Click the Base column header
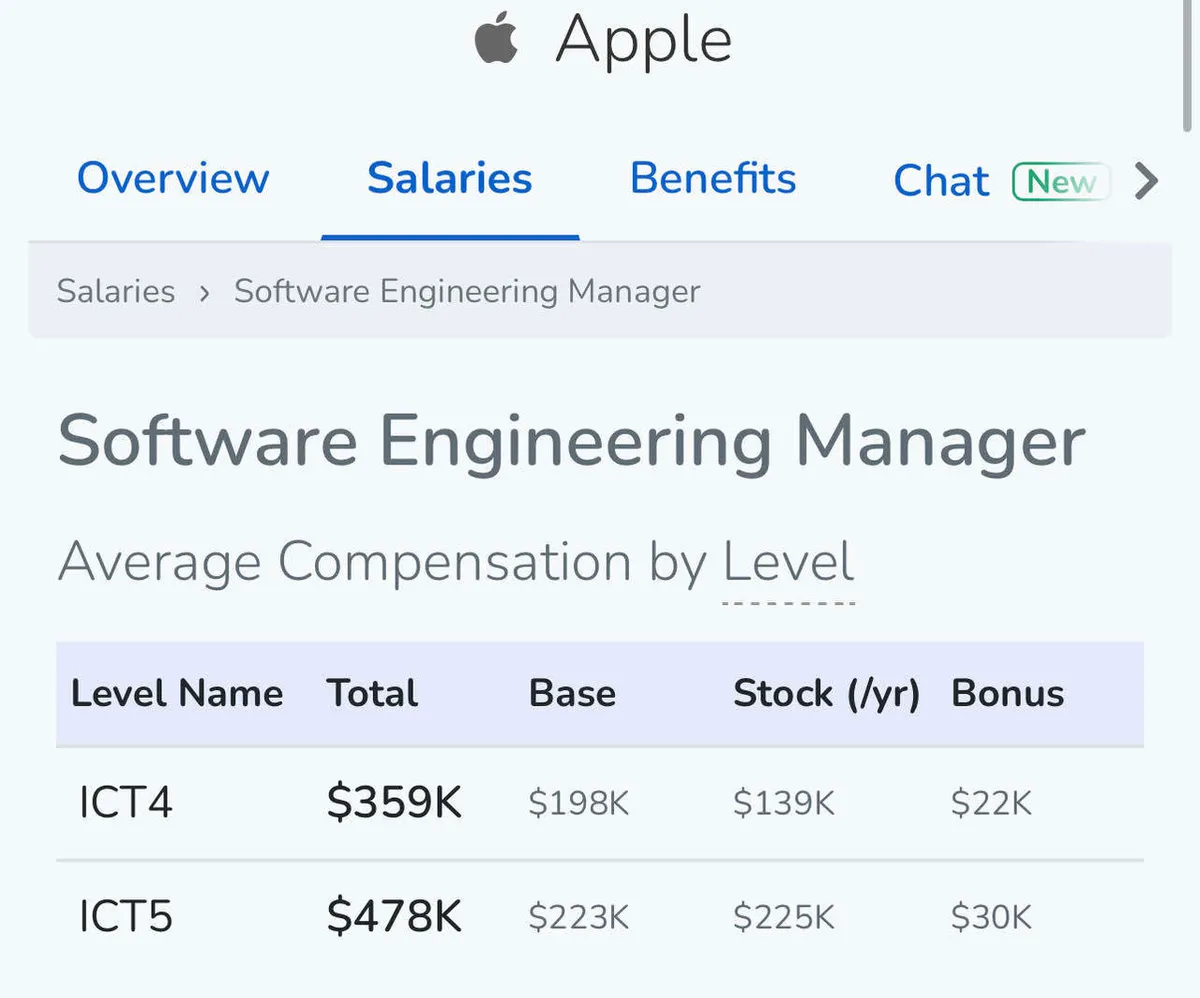 click(x=572, y=694)
